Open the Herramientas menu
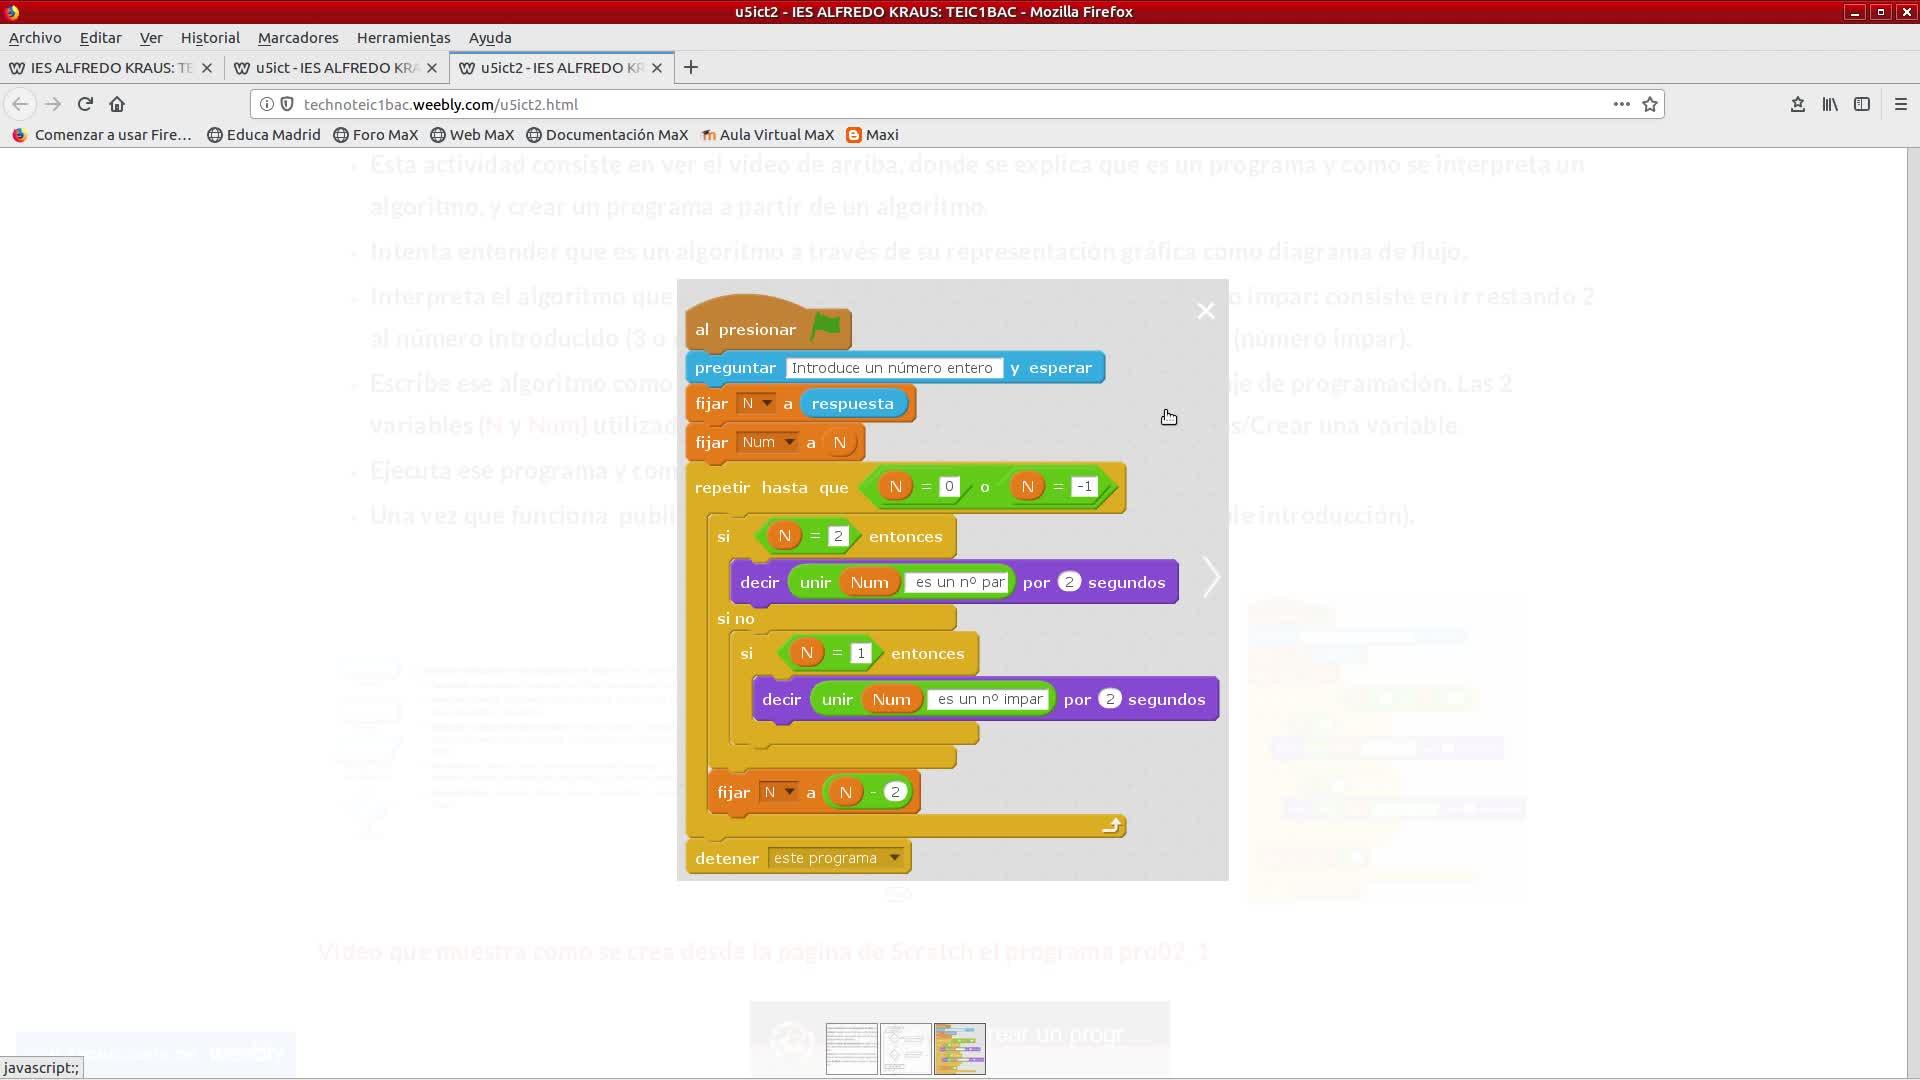Image resolution: width=1920 pixels, height=1080 pixels. click(x=403, y=38)
